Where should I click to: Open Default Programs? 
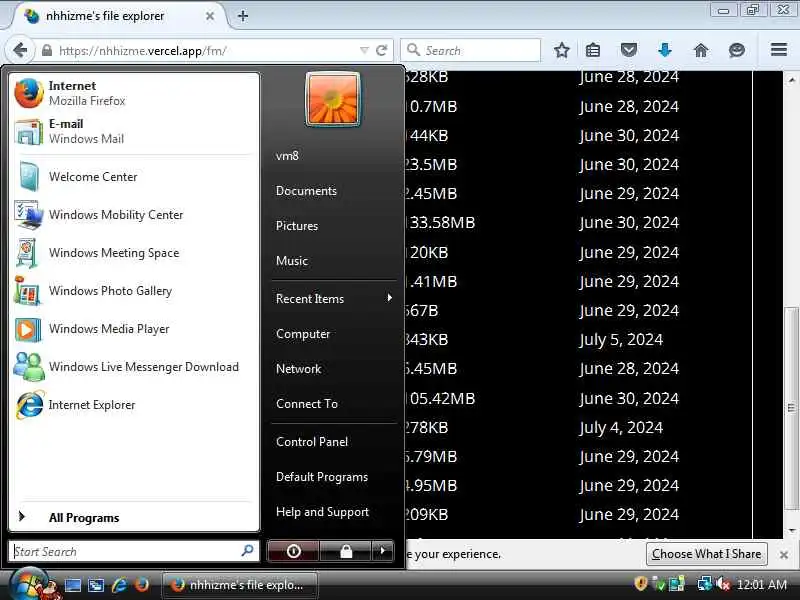pyautogui.click(x=321, y=477)
